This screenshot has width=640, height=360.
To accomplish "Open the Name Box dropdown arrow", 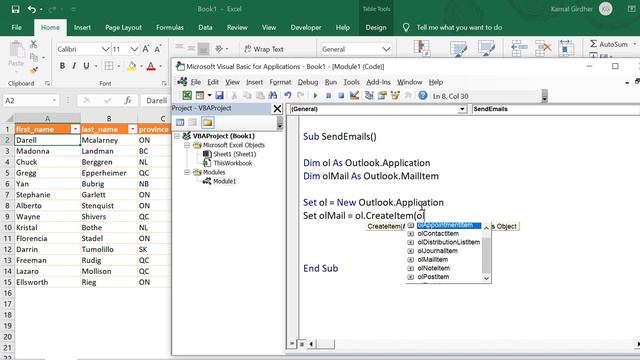I will [x=54, y=100].
